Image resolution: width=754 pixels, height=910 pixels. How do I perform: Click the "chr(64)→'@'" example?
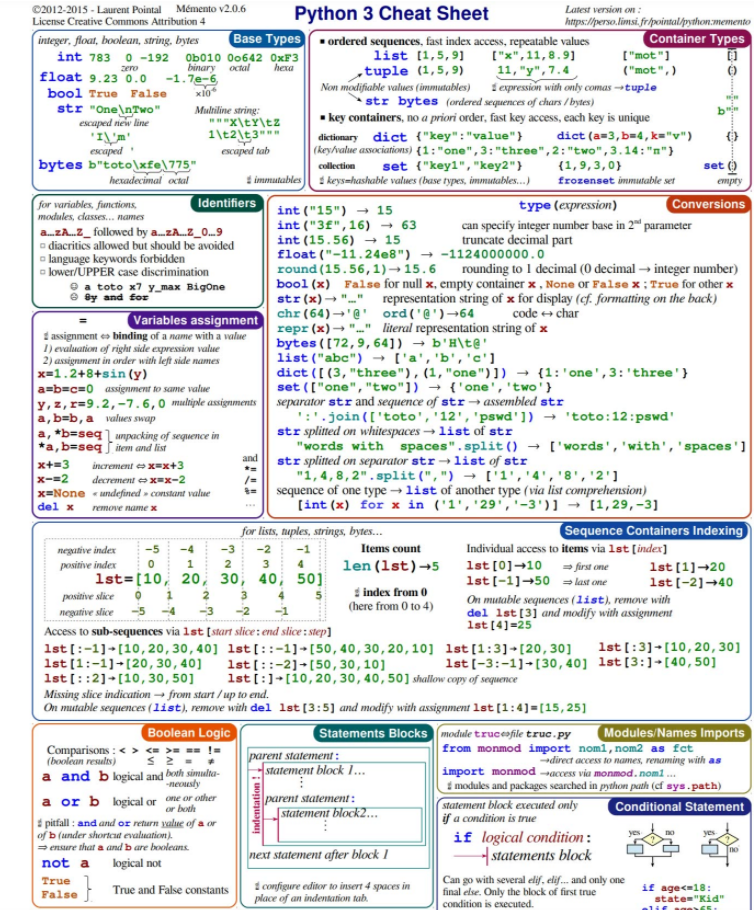click(x=322, y=313)
